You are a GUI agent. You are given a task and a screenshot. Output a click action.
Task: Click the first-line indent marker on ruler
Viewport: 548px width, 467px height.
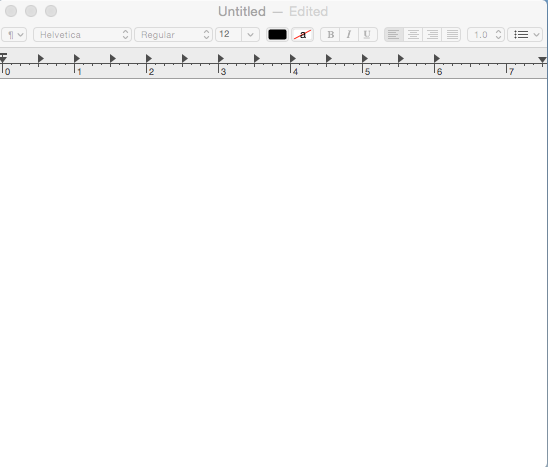click(x=3, y=55)
